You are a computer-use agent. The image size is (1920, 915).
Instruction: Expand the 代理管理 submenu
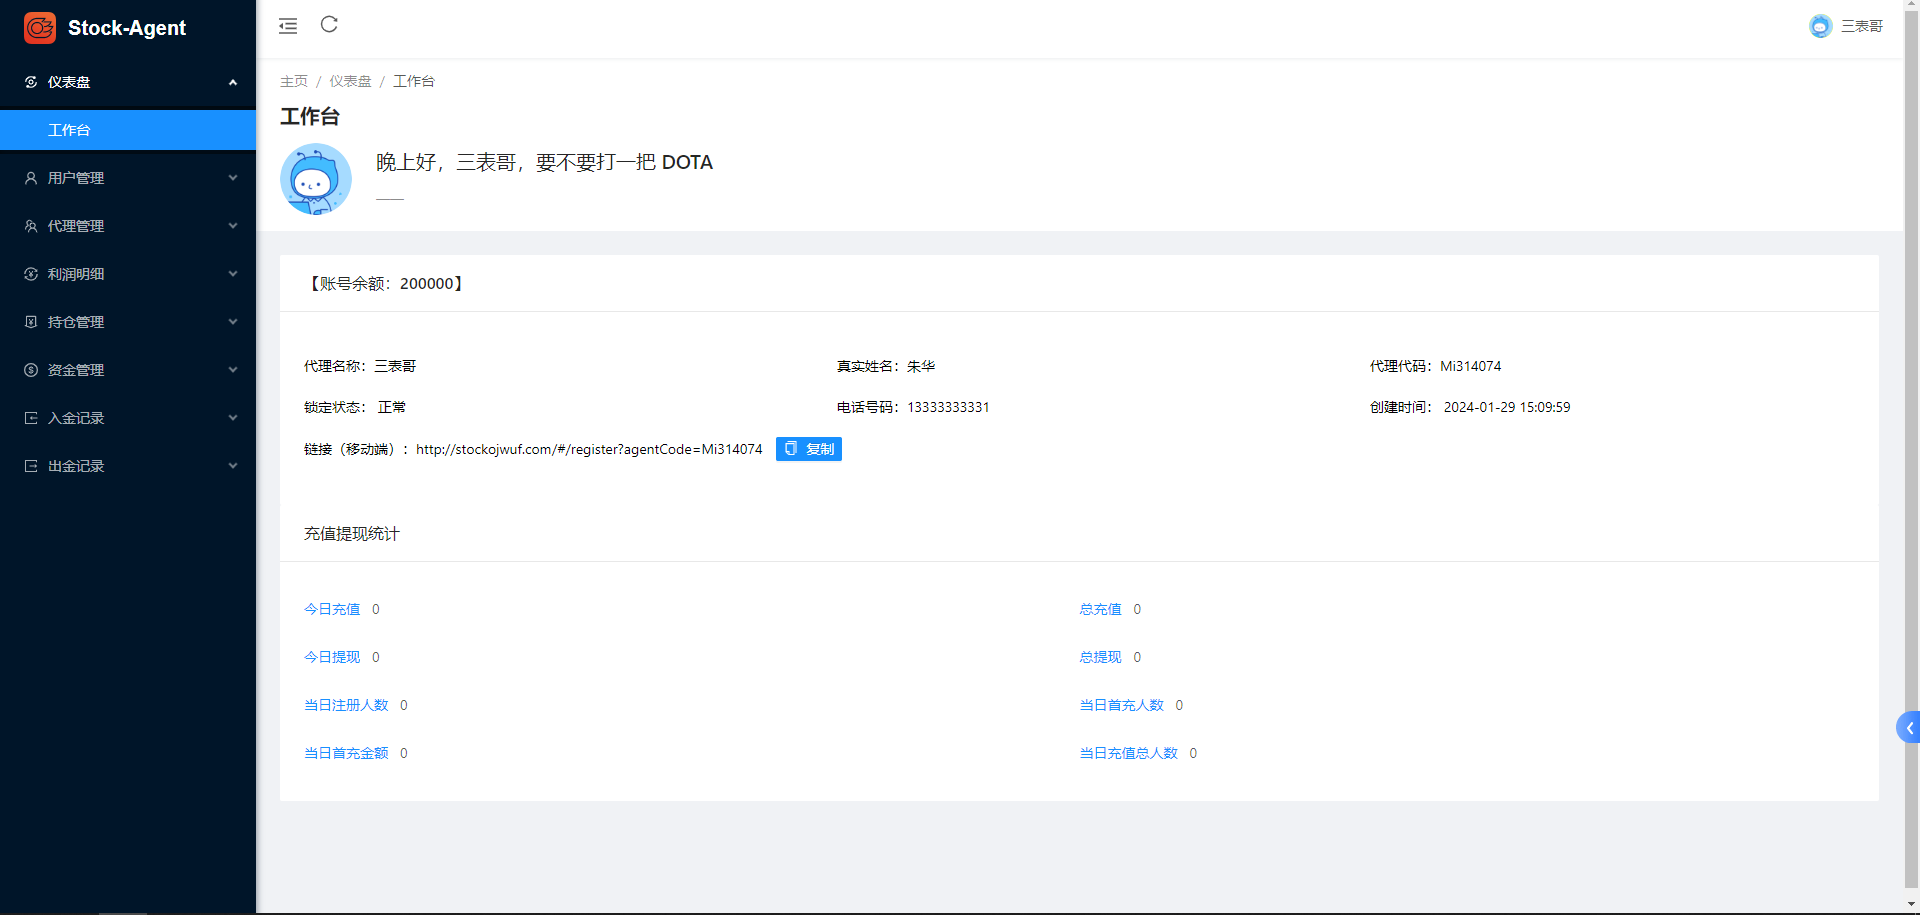click(232, 226)
